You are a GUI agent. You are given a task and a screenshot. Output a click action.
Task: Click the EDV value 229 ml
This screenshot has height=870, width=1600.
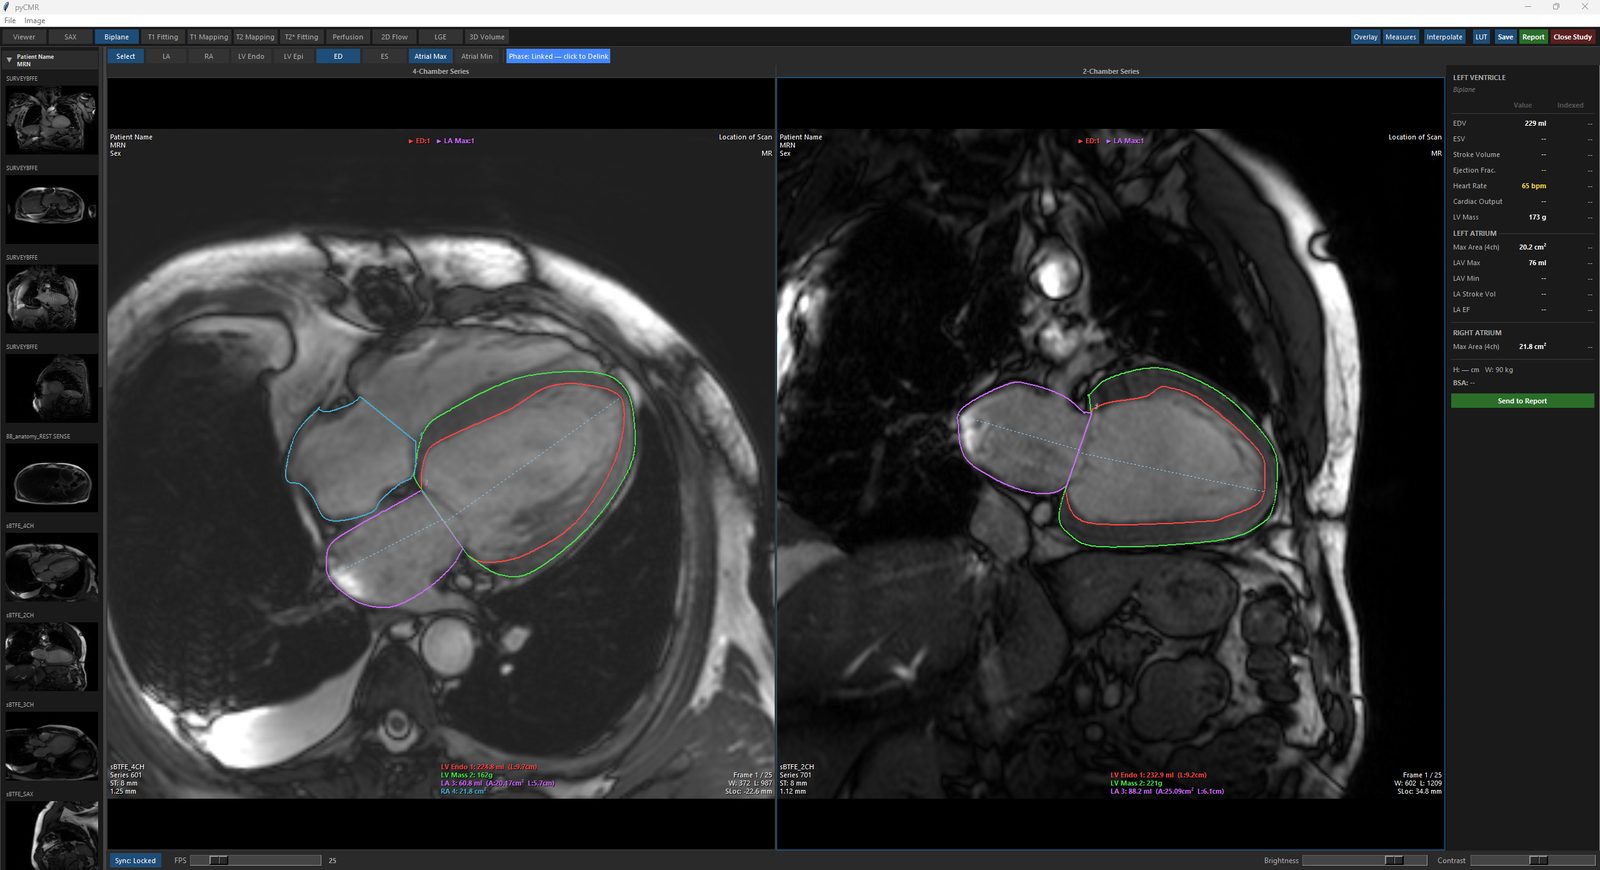1535,123
